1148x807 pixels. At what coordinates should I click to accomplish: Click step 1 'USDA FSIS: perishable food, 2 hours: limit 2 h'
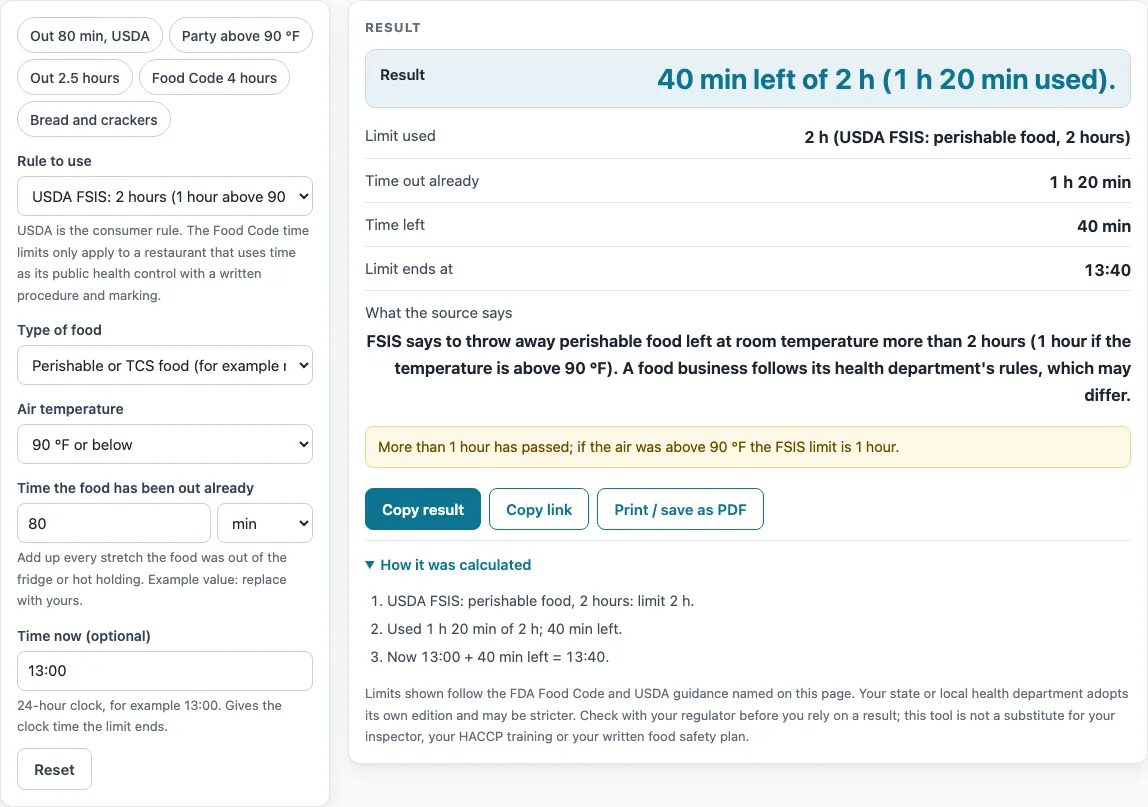(x=540, y=601)
